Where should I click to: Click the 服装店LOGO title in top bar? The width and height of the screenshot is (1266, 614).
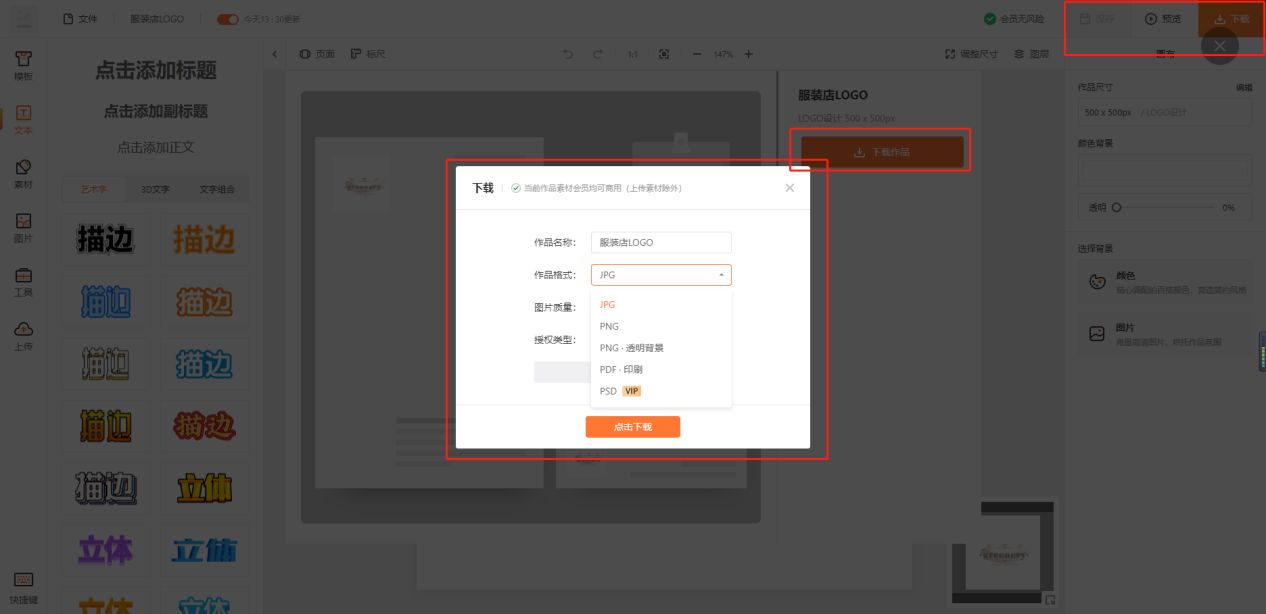(x=157, y=19)
